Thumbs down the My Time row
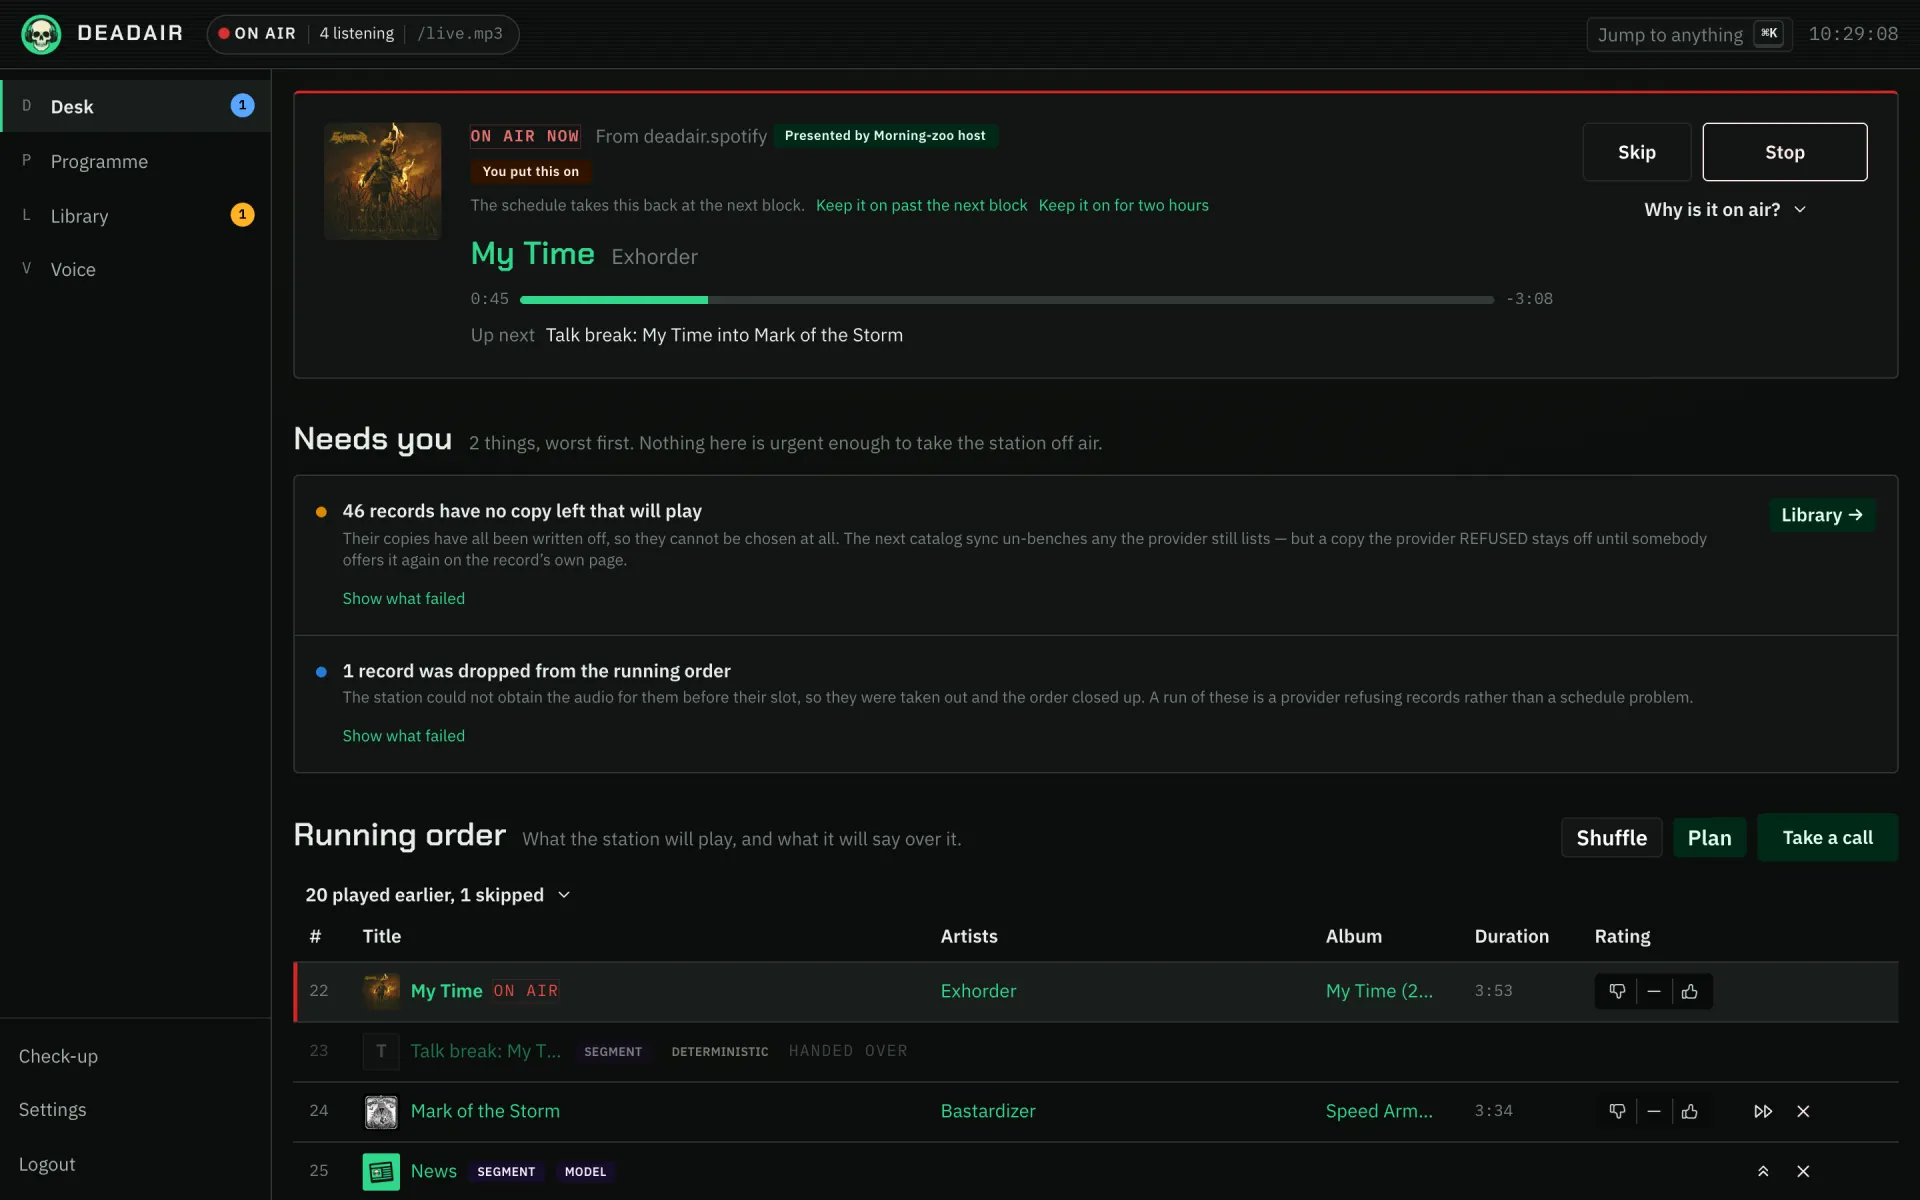Viewport: 1920px width, 1200px height. [x=1617, y=991]
